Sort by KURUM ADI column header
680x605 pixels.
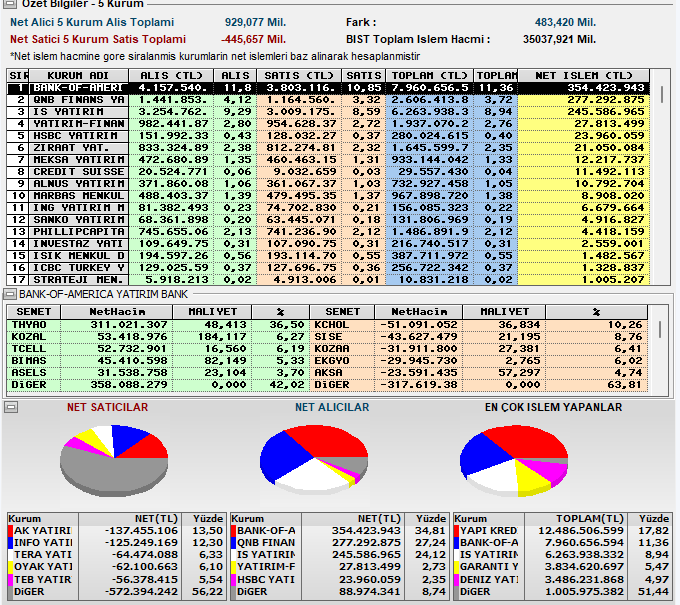(78, 75)
